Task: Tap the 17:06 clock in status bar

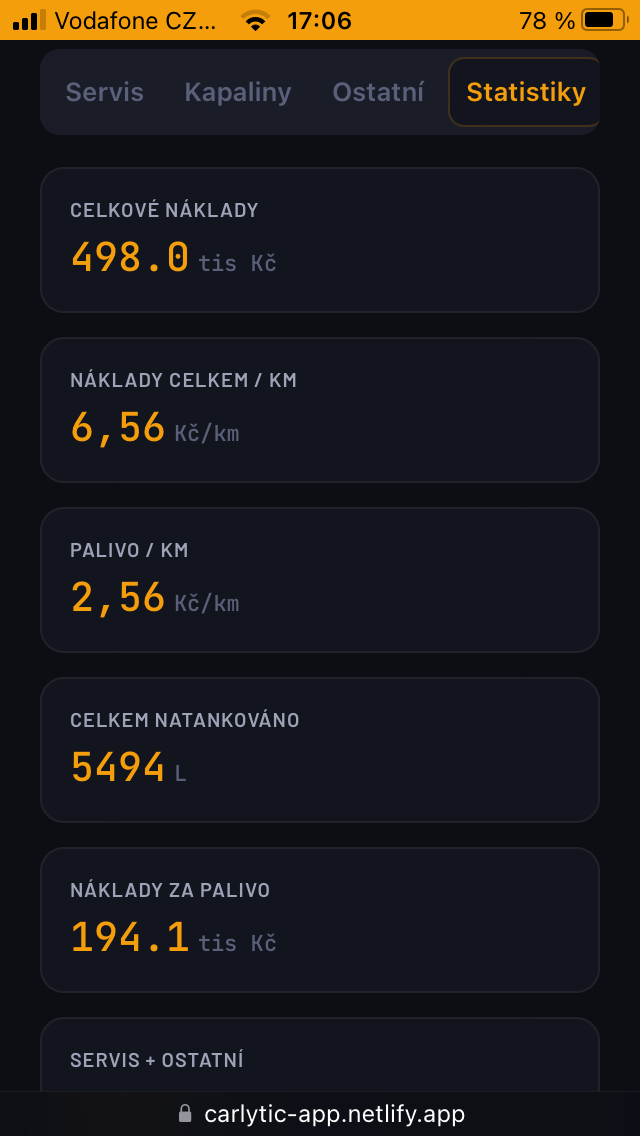Action: (x=319, y=20)
